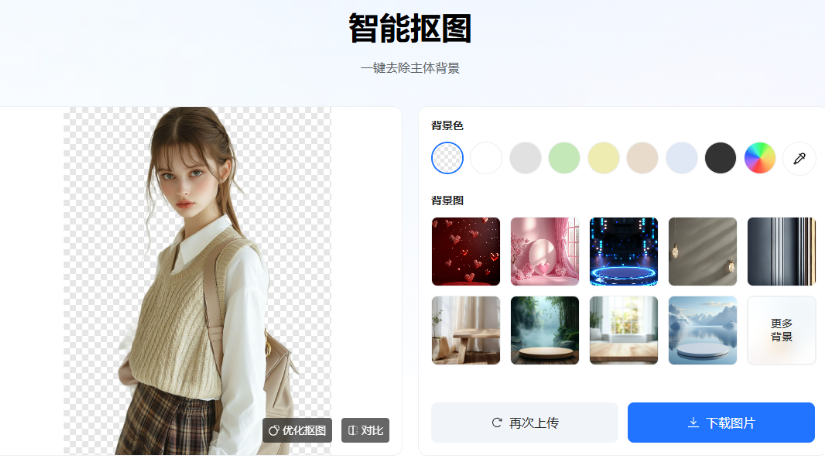Activate the eyedropper color tool
The image size is (825, 460).
click(x=799, y=158)
